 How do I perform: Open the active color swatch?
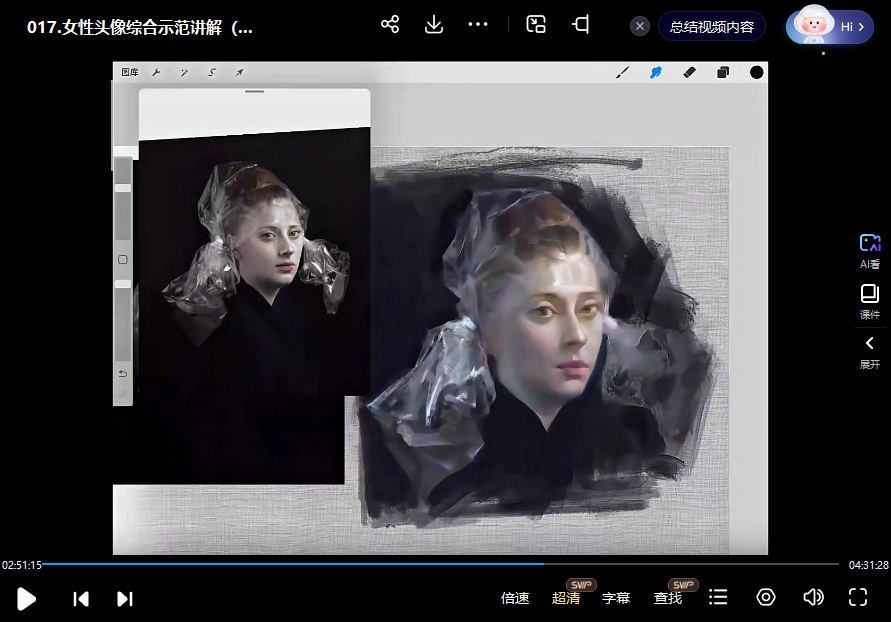tap(756, 72)
